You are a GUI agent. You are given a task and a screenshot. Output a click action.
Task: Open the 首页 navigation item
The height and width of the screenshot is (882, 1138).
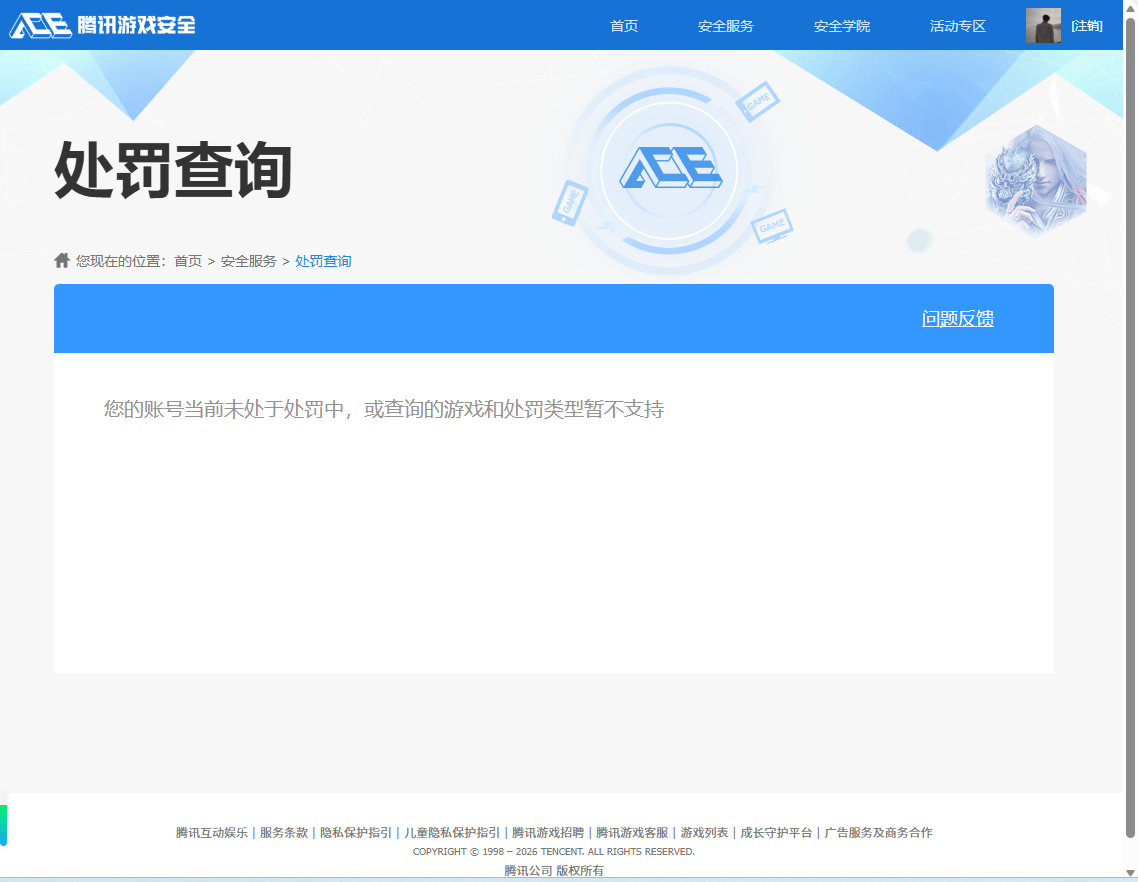point(623,25)
